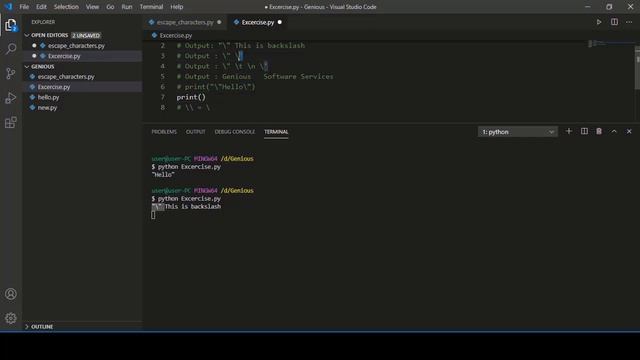The width and height of the screenshot is (640, 360).
Task: Open the Extensions view
Action: [11, 122]
